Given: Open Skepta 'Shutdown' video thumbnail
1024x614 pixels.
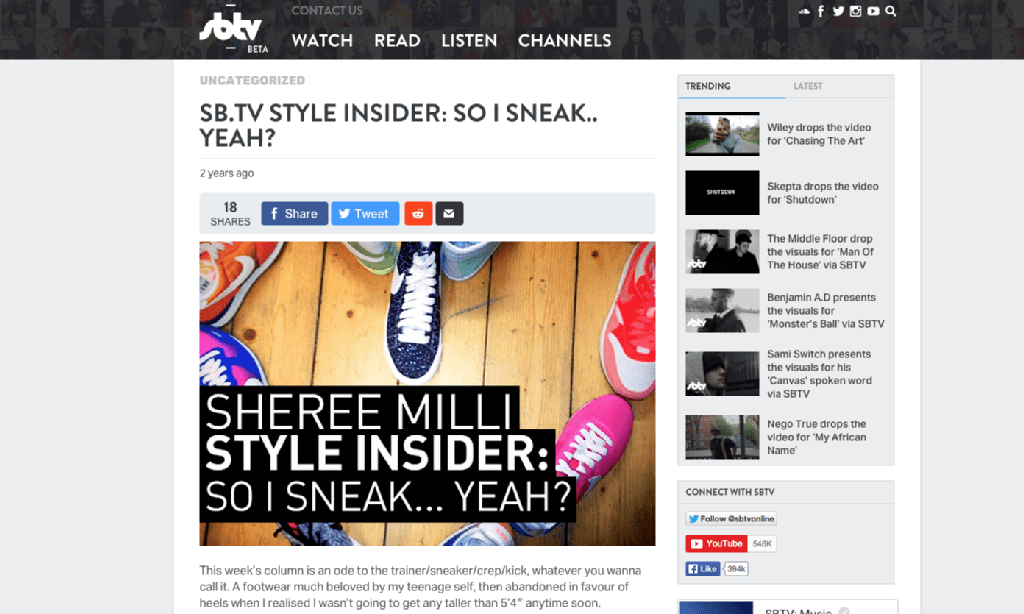Looking at the screenshot, I should pyautogui.click(x=722, y=193).
